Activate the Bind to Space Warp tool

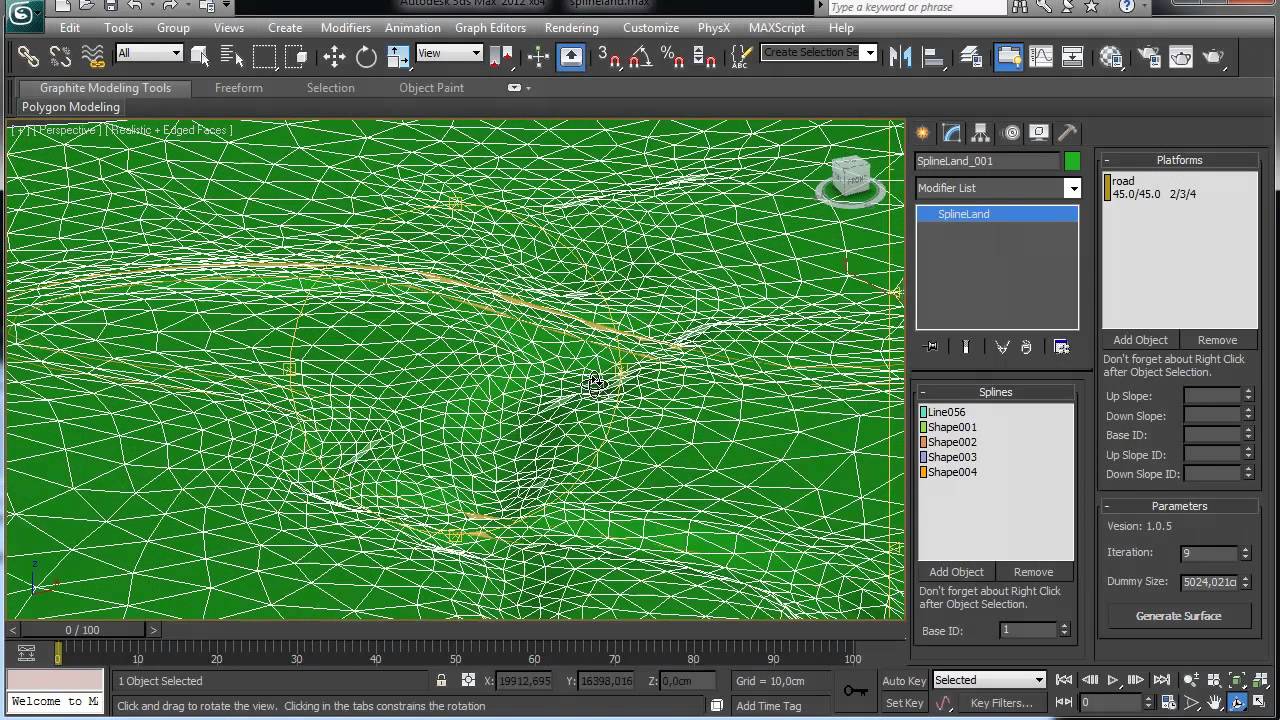(93, 56)
